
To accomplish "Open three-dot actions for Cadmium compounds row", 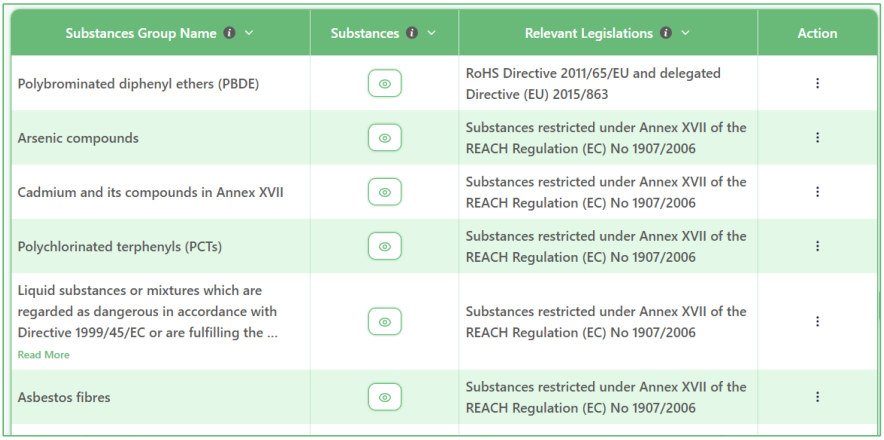I will pyautogui.click(x=817, y=192).
